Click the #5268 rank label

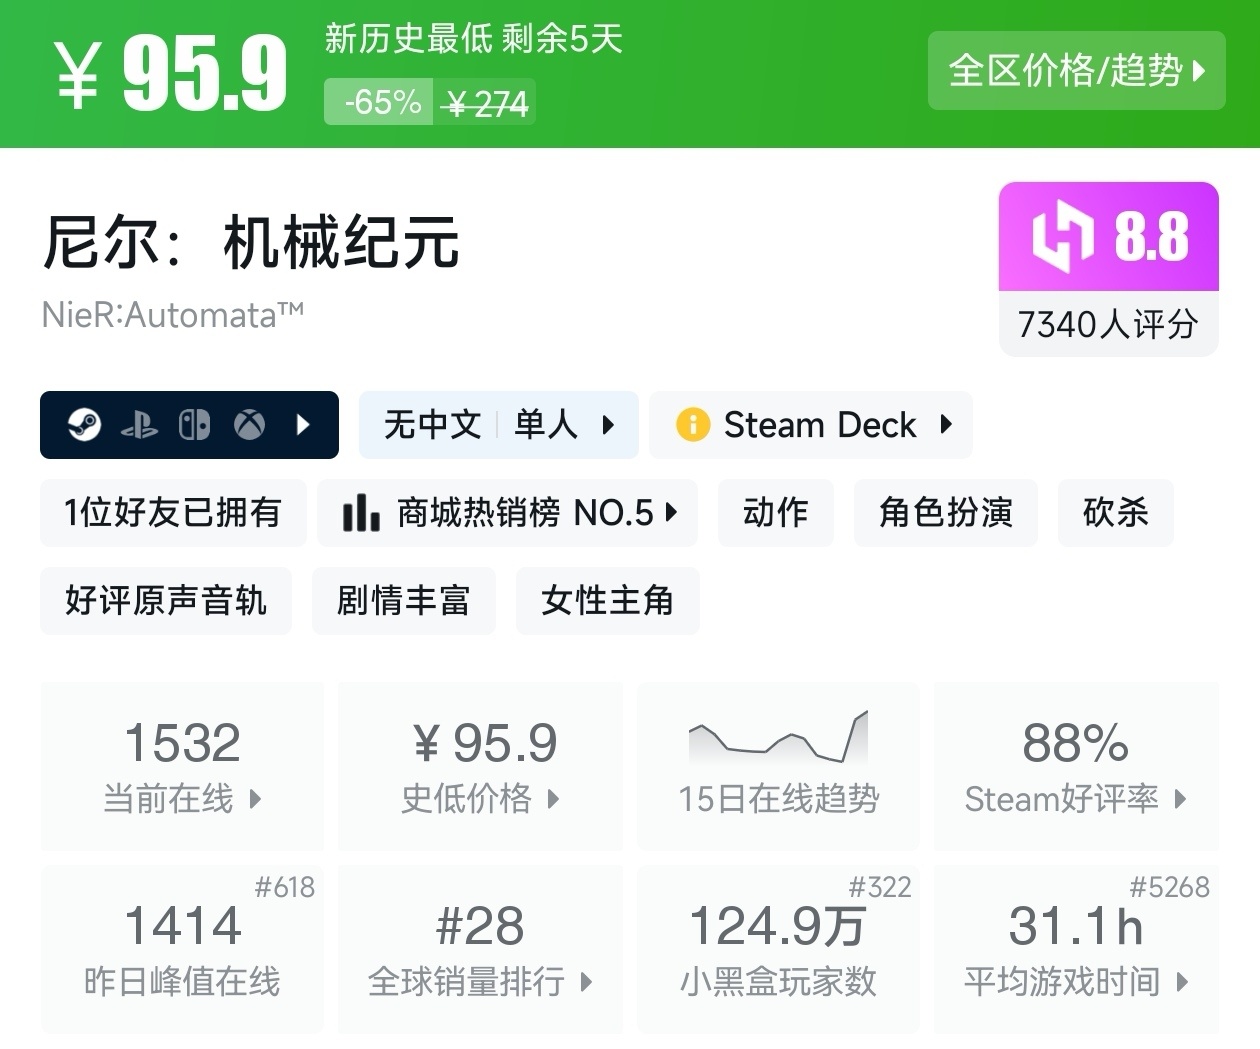(x=1170, y=887)
